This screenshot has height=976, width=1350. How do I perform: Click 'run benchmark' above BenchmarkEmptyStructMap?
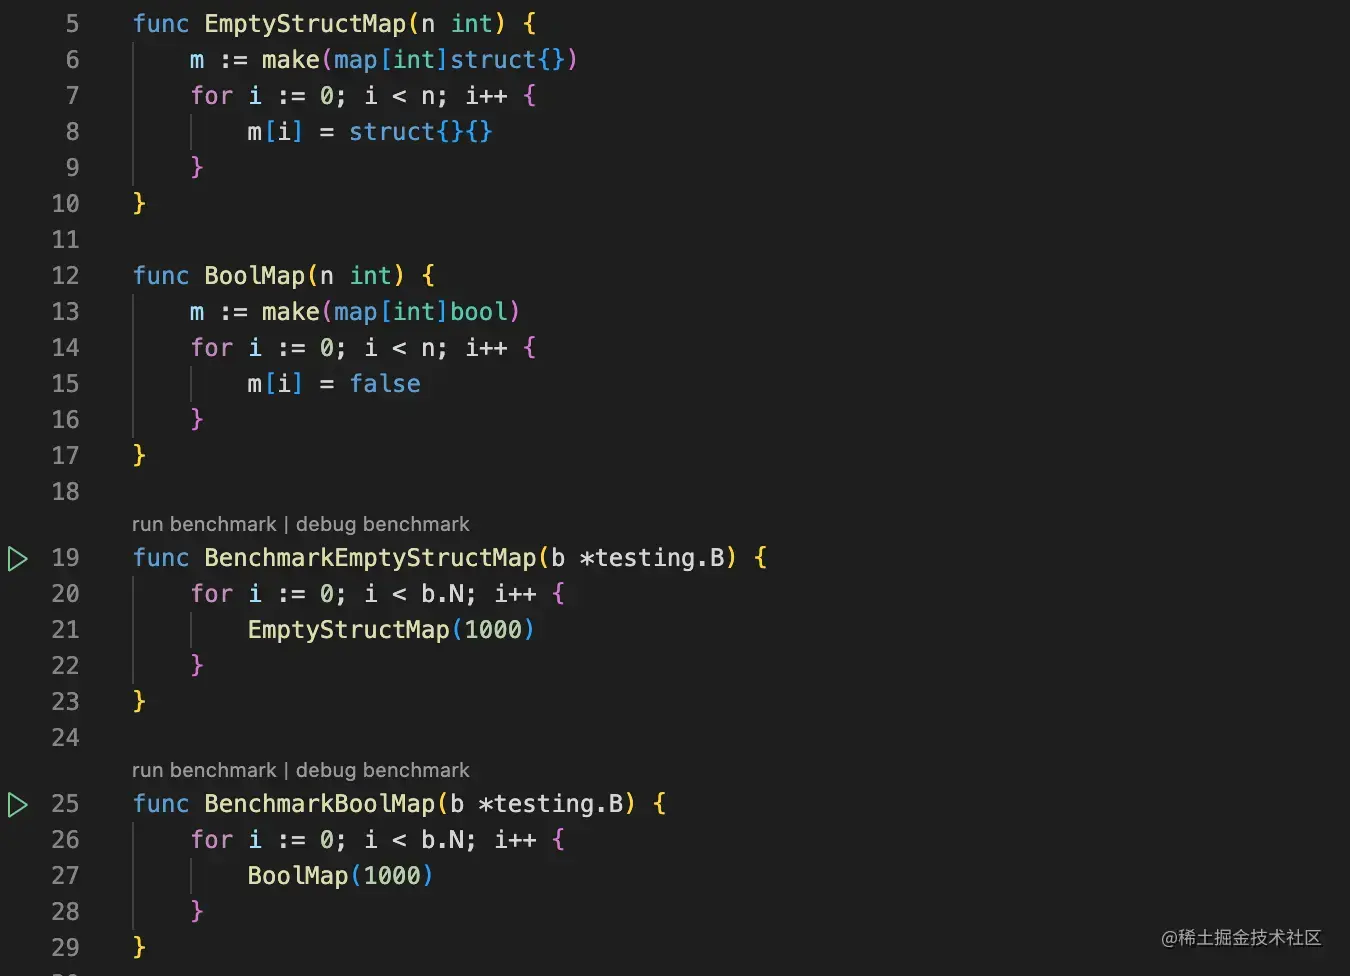click(x=204, y=524)
